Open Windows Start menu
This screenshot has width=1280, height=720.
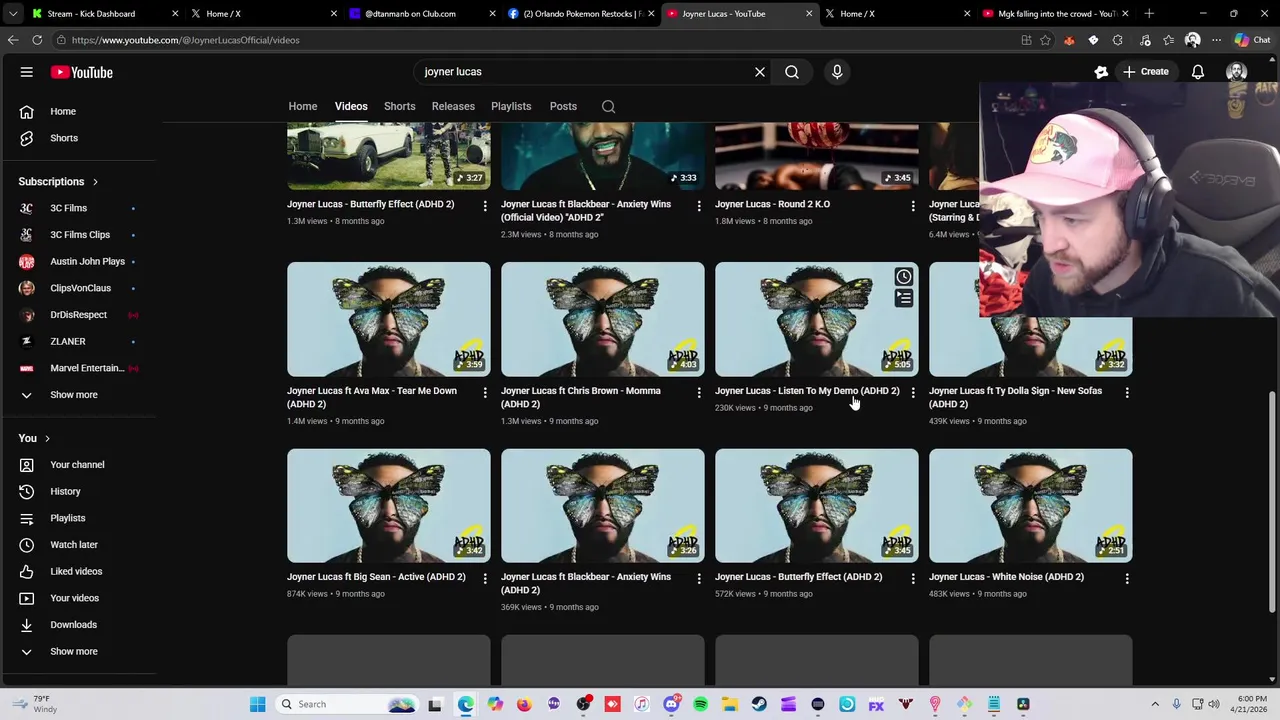257,704
